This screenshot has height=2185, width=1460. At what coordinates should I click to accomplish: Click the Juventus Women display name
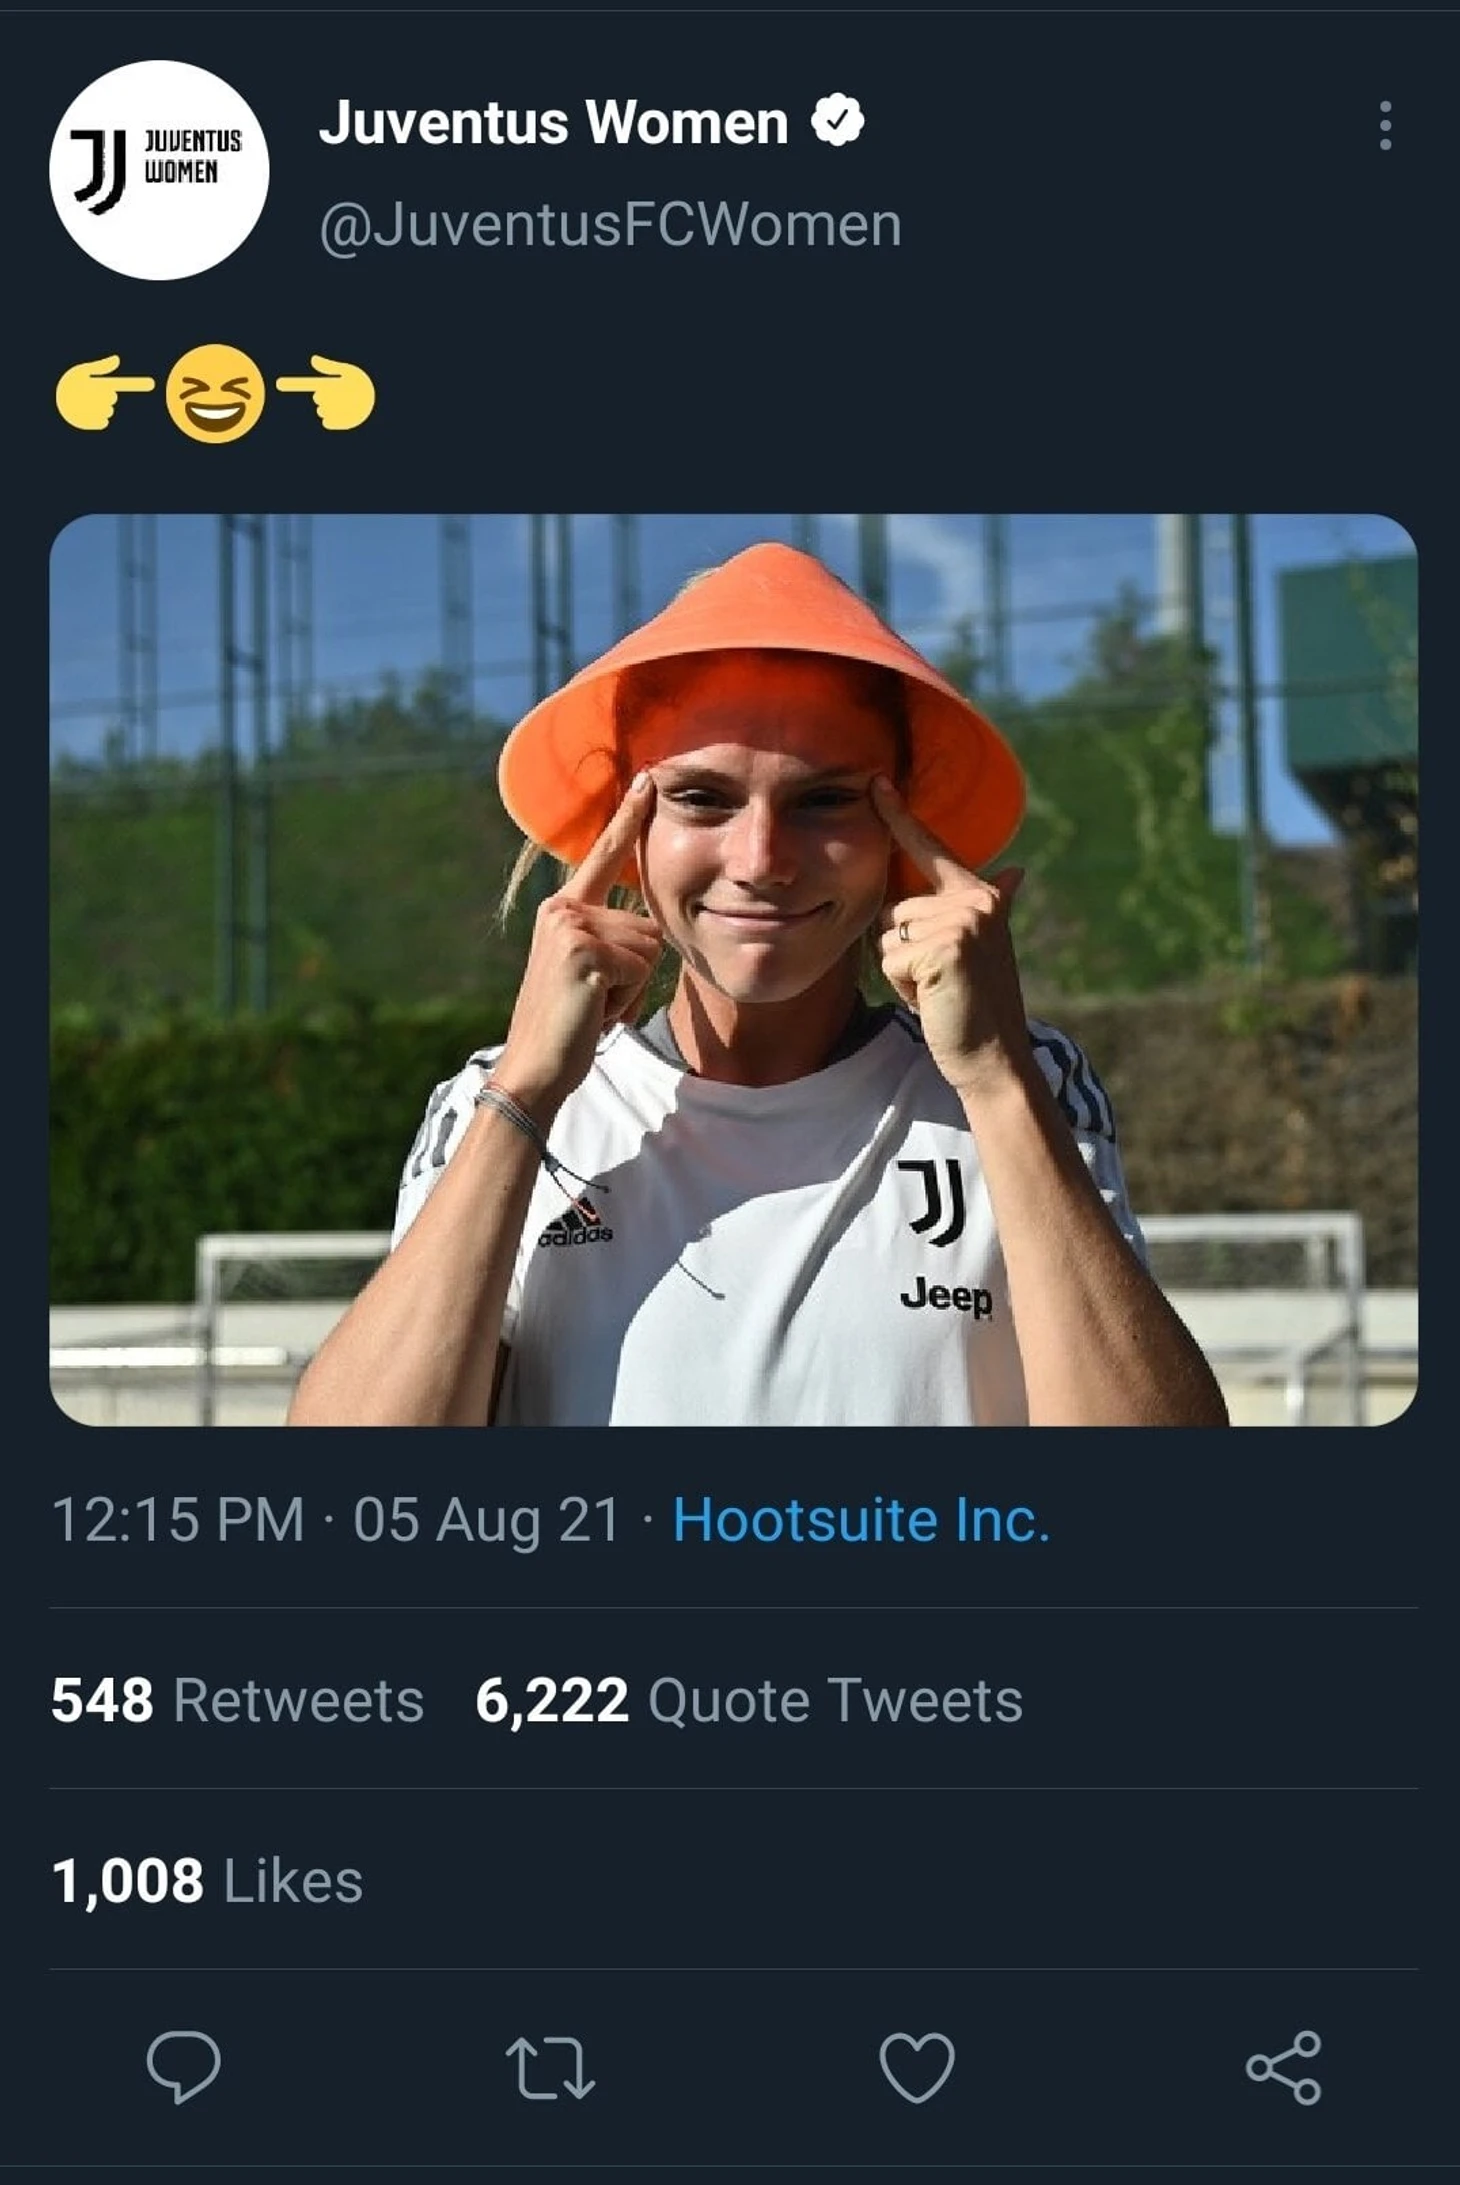553,123
